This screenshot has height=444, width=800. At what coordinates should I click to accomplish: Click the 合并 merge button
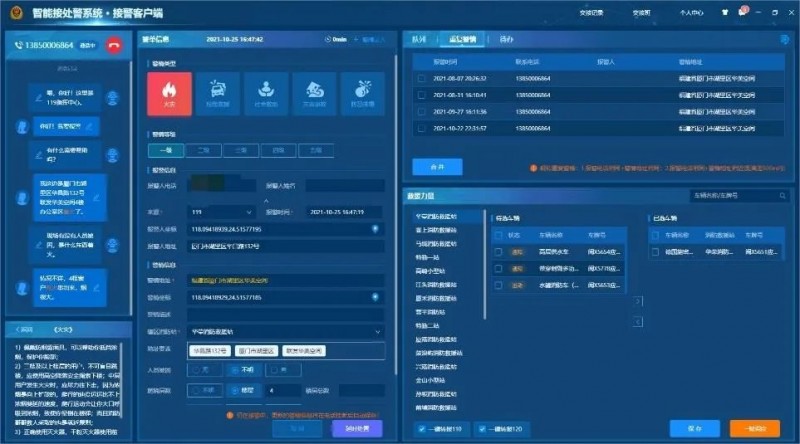click(x=435, y=164)
